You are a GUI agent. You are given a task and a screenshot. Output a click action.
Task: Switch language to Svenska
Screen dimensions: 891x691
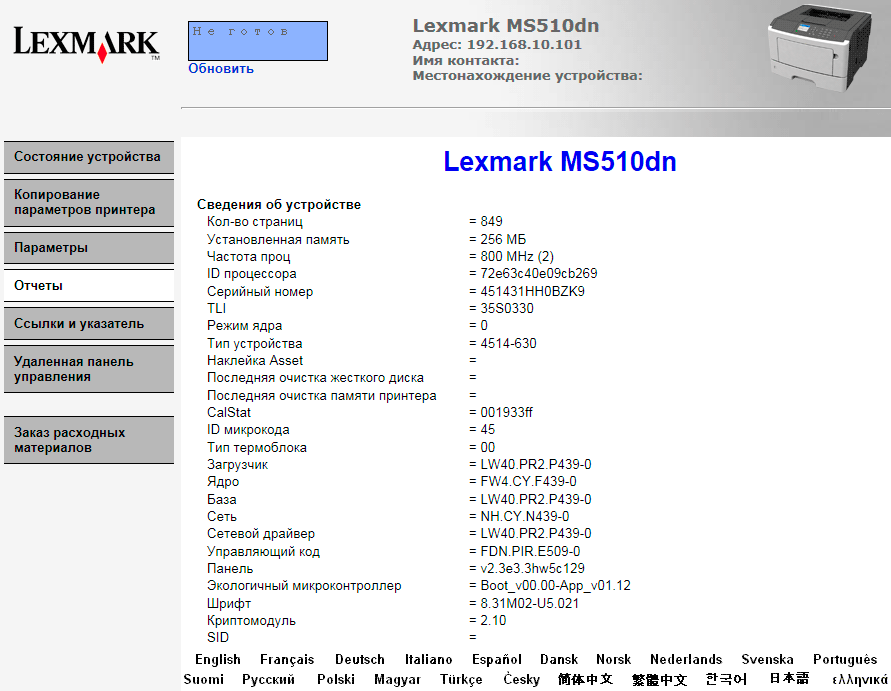click(x=767, y=660)
